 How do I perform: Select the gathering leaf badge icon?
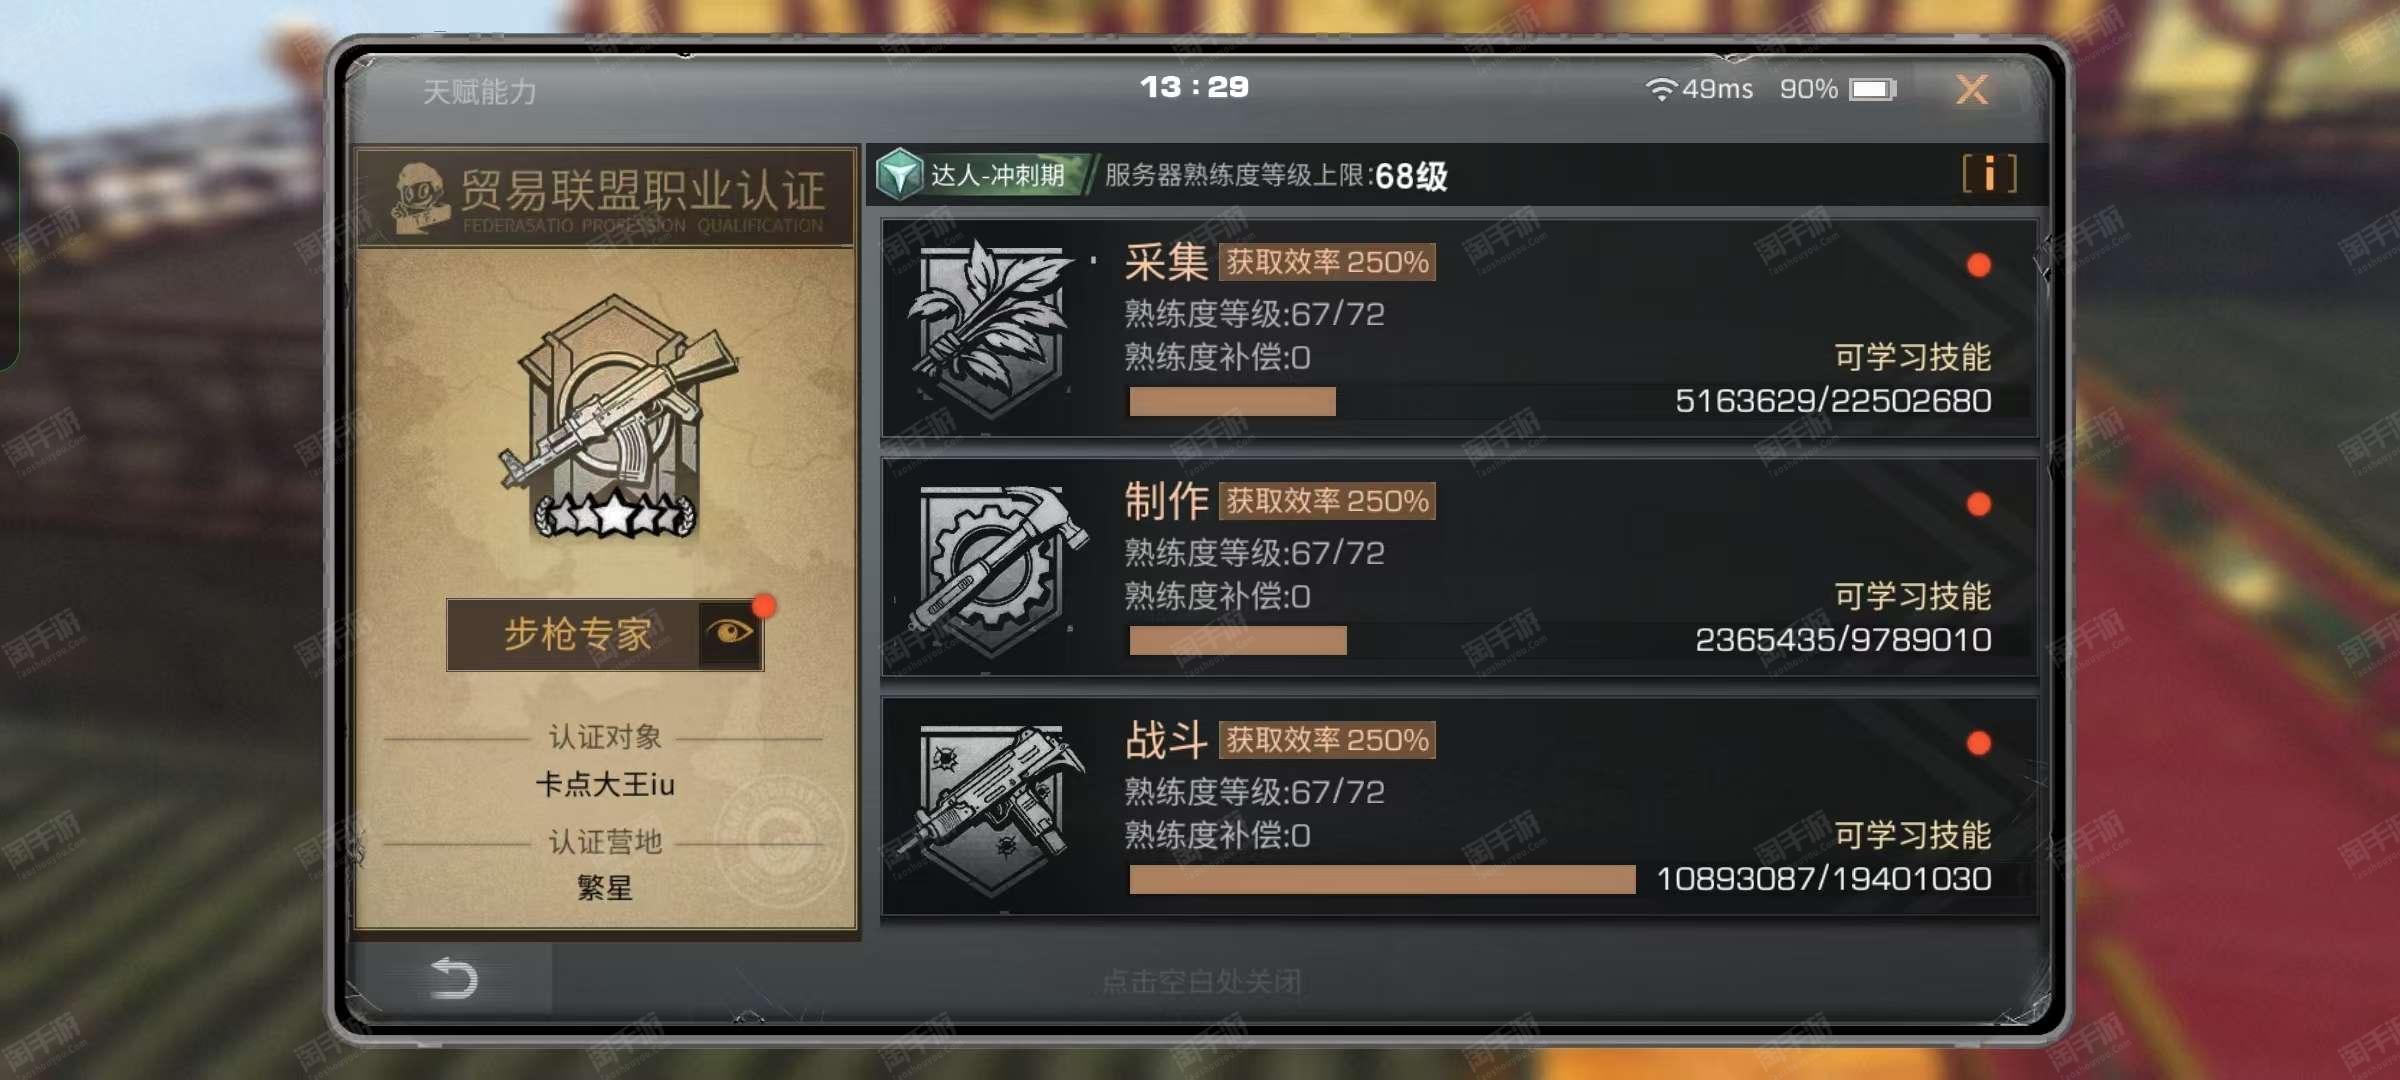[x=991, y=328]
